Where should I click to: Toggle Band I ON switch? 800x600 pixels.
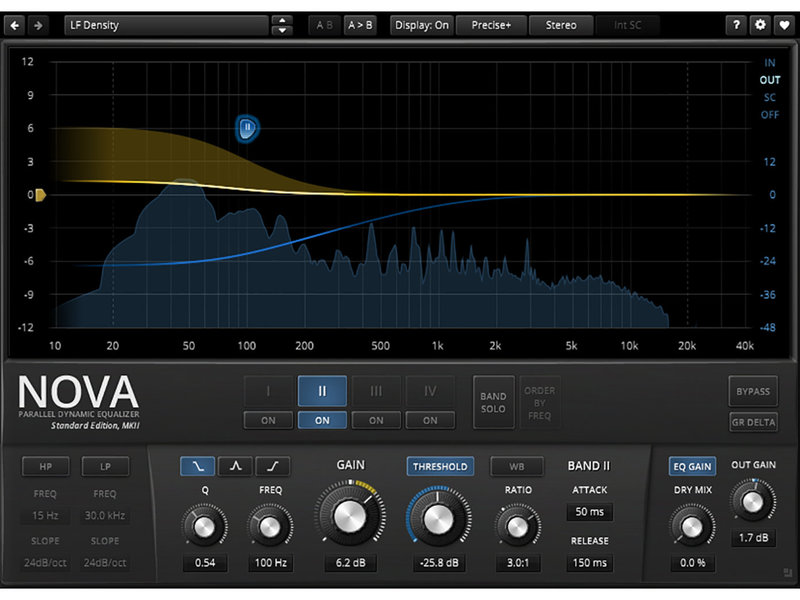[268, 420]
